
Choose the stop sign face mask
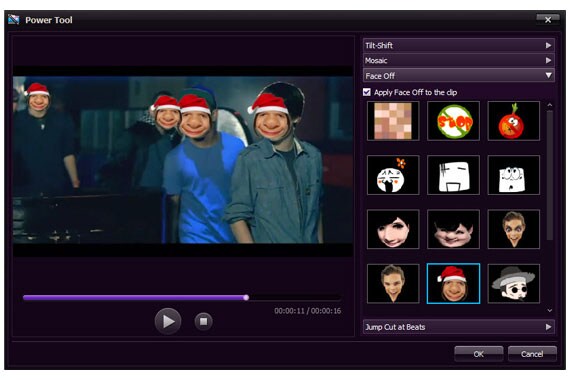coord(453,121)
